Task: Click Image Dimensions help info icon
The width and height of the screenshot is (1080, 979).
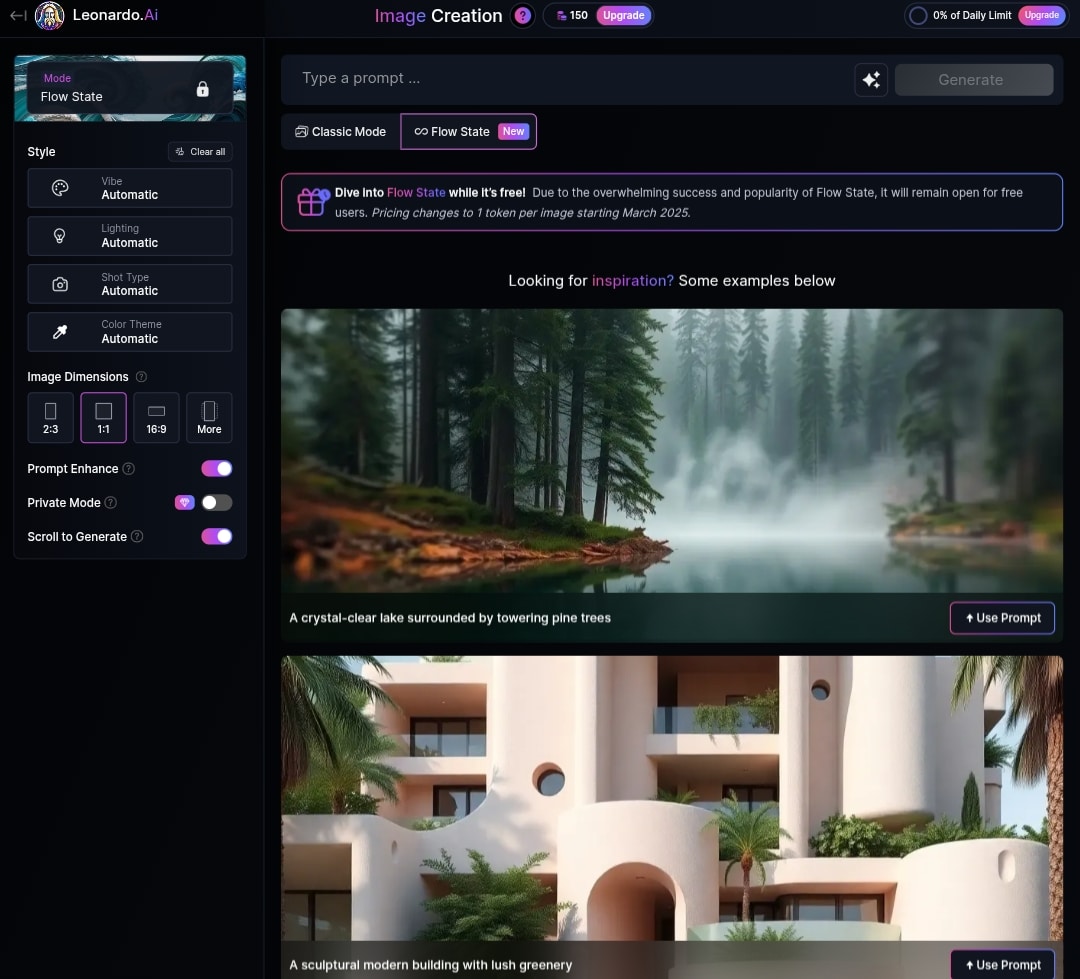Action: pos(141,377)
